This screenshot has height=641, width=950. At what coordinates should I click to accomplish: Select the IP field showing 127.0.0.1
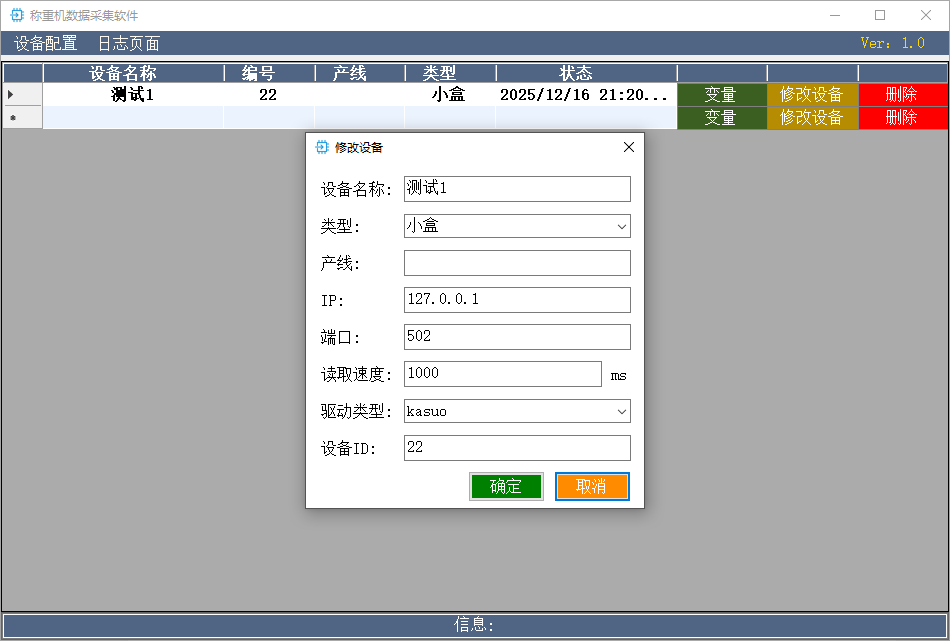517,299
